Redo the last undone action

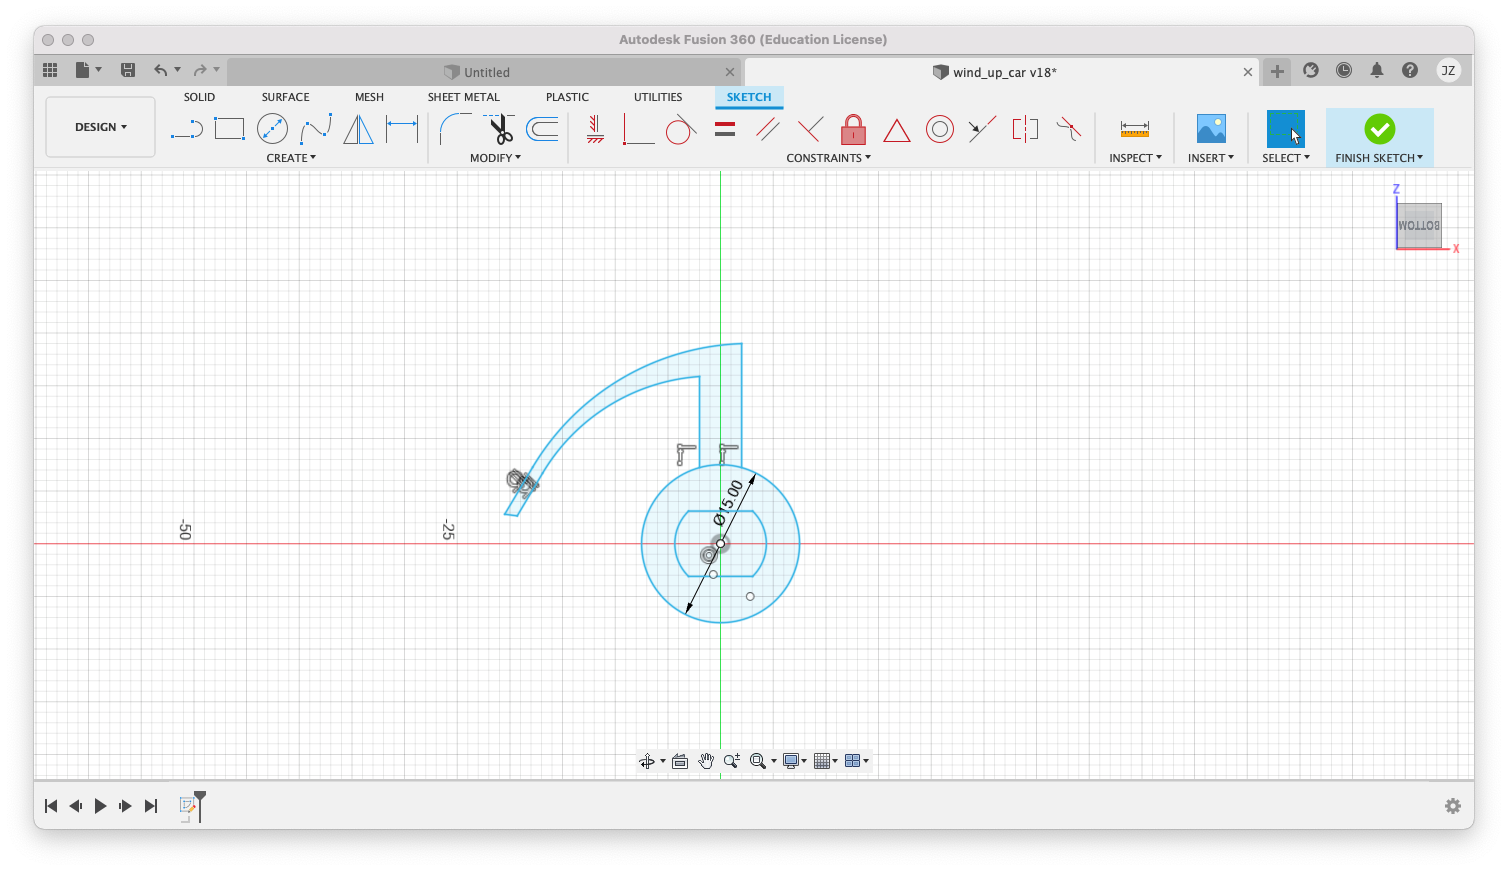coord(200,70)
